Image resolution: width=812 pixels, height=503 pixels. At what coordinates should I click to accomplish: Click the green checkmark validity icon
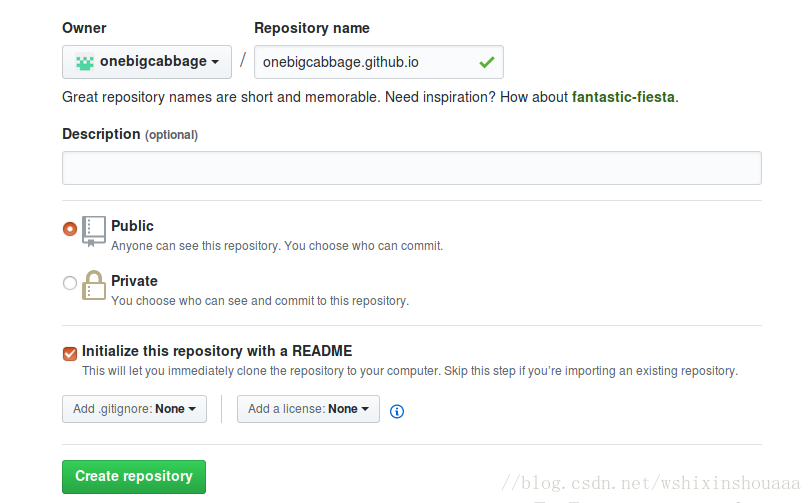[x=487, y=63]
